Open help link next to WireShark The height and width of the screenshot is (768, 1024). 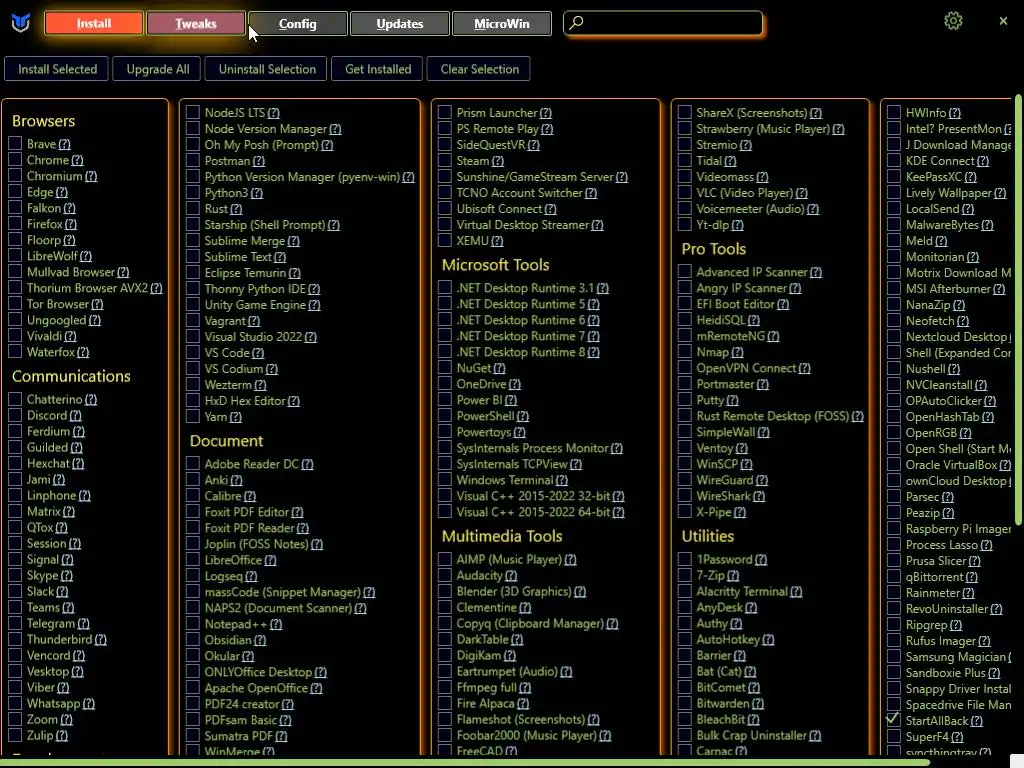pyautogui.click(x=759, y=496)
